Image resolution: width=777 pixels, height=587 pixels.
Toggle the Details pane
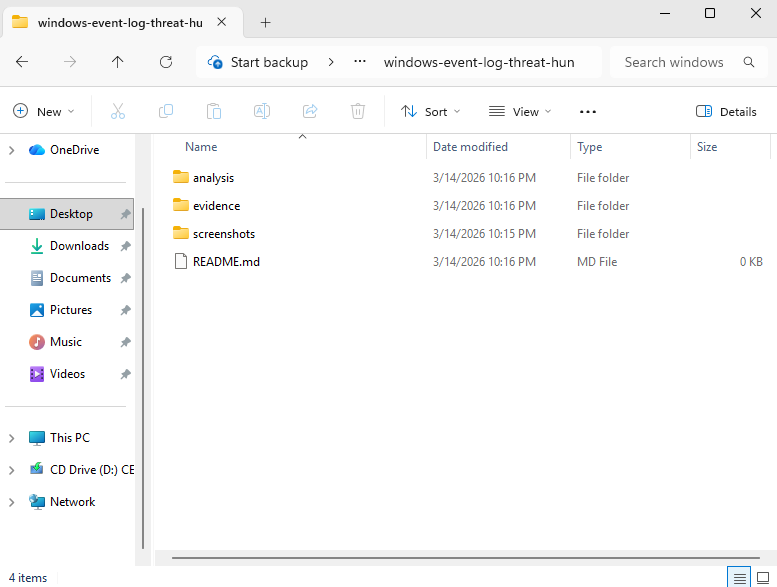(726, 111)
